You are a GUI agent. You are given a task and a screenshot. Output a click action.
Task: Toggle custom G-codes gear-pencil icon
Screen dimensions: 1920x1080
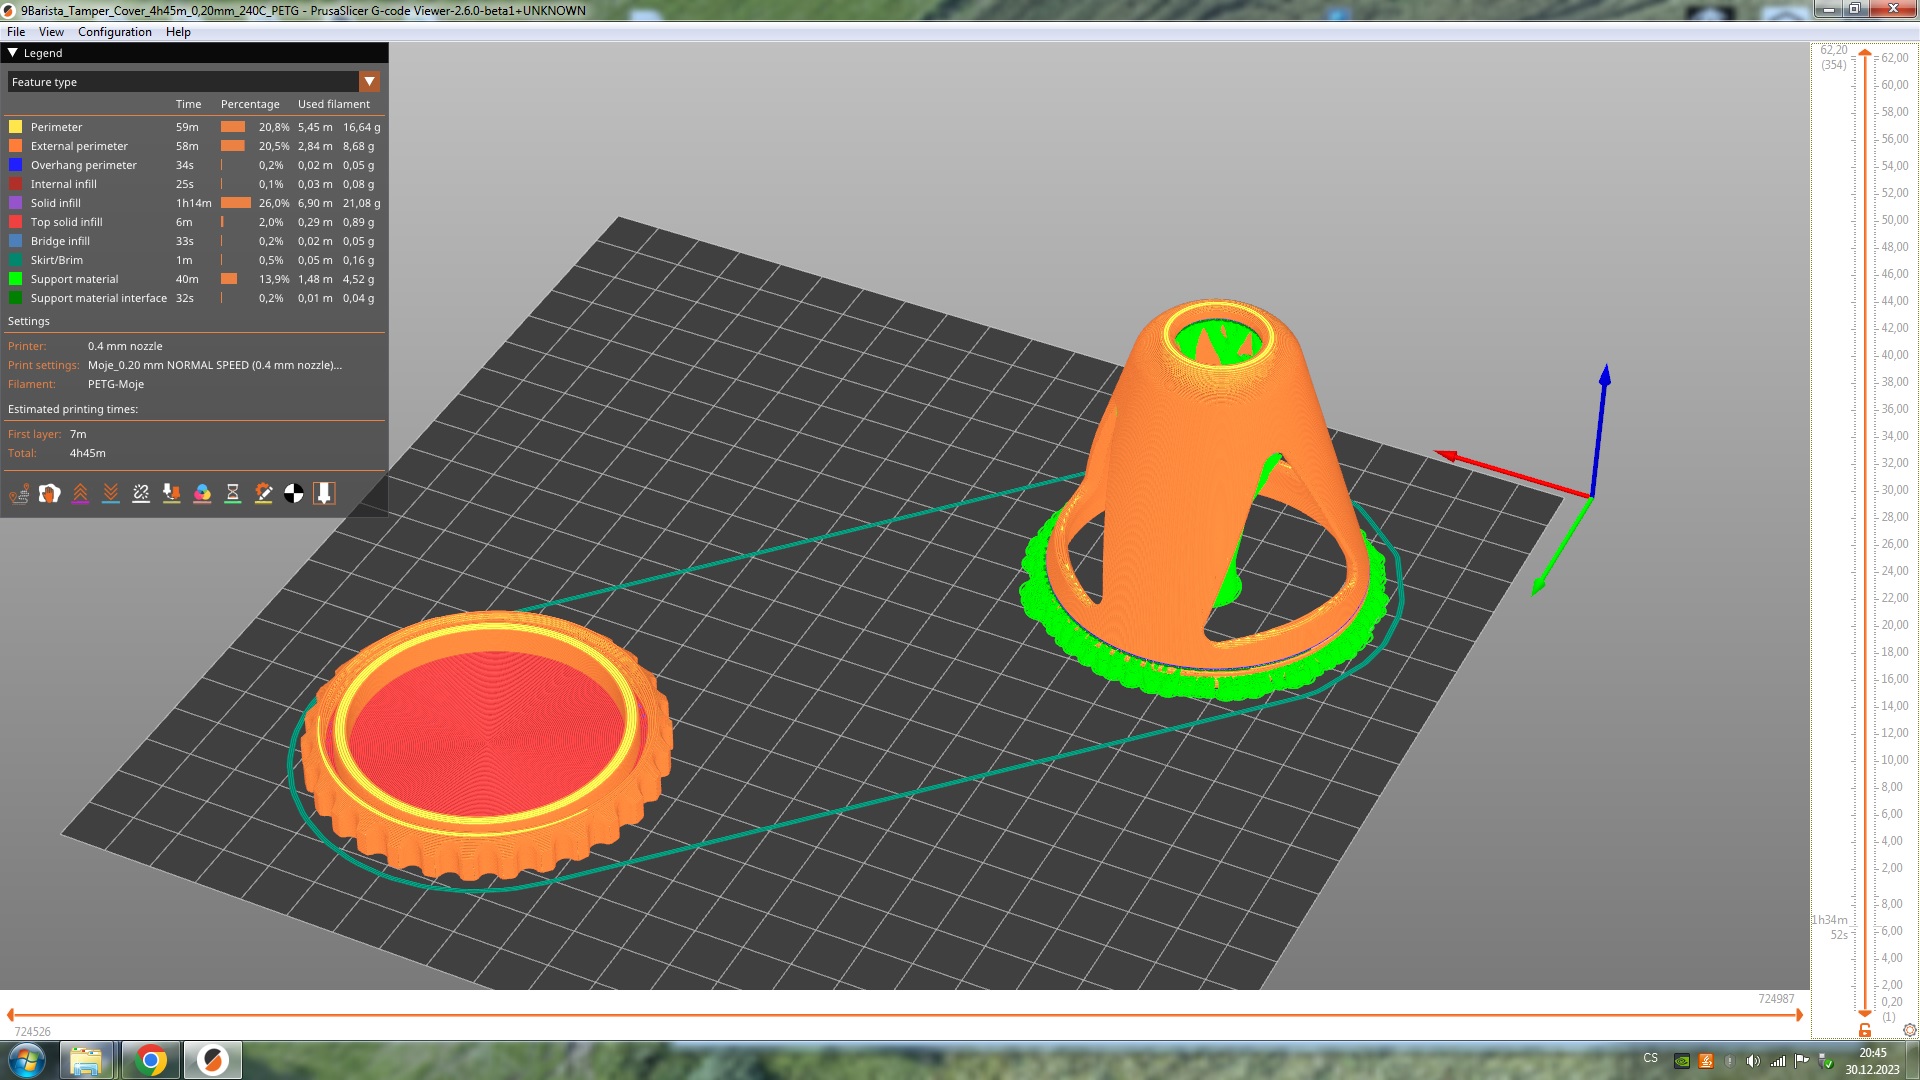[x=263, y=493]
